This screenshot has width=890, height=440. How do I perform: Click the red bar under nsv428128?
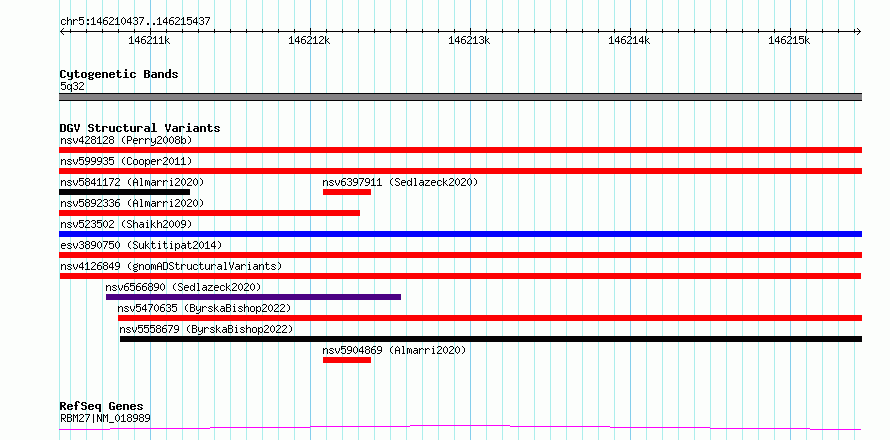pos(461,150)
